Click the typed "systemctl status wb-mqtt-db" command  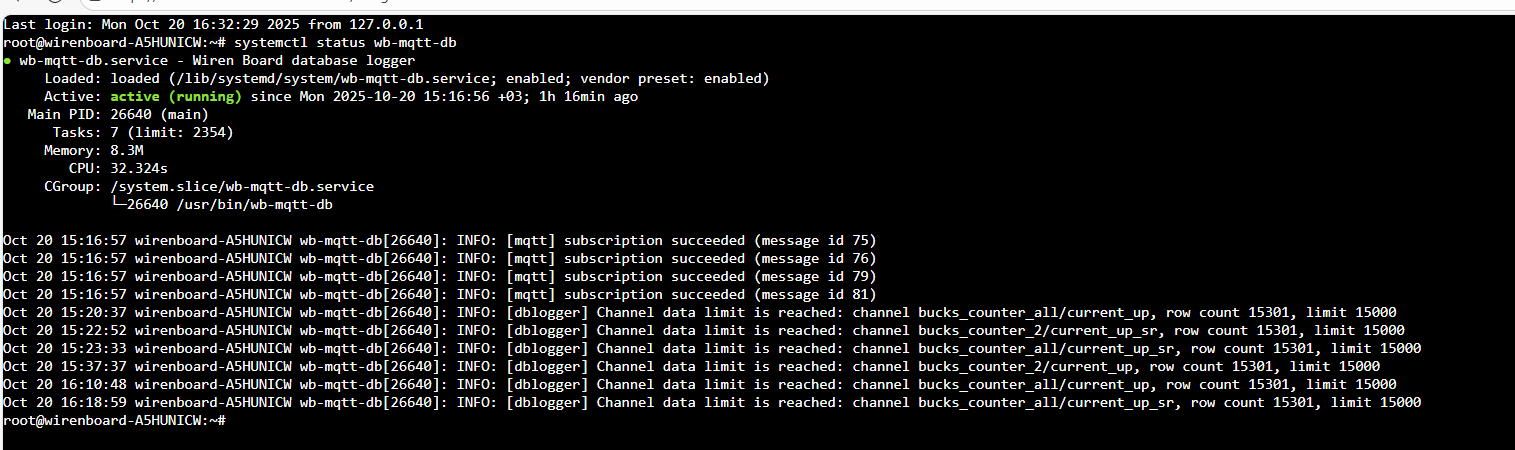346,43
